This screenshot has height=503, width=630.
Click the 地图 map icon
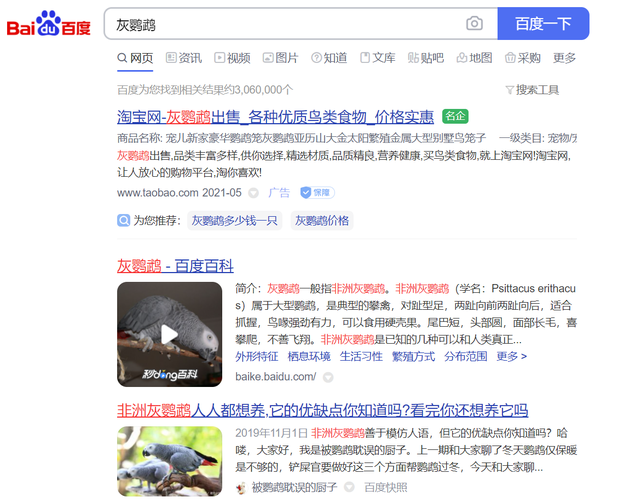pos(462,58)
